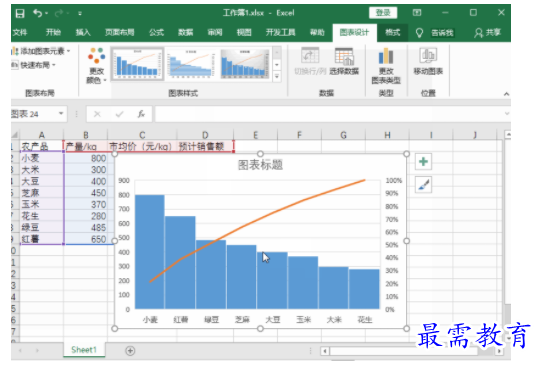Select cell with value 650

(x=86, y=239)
